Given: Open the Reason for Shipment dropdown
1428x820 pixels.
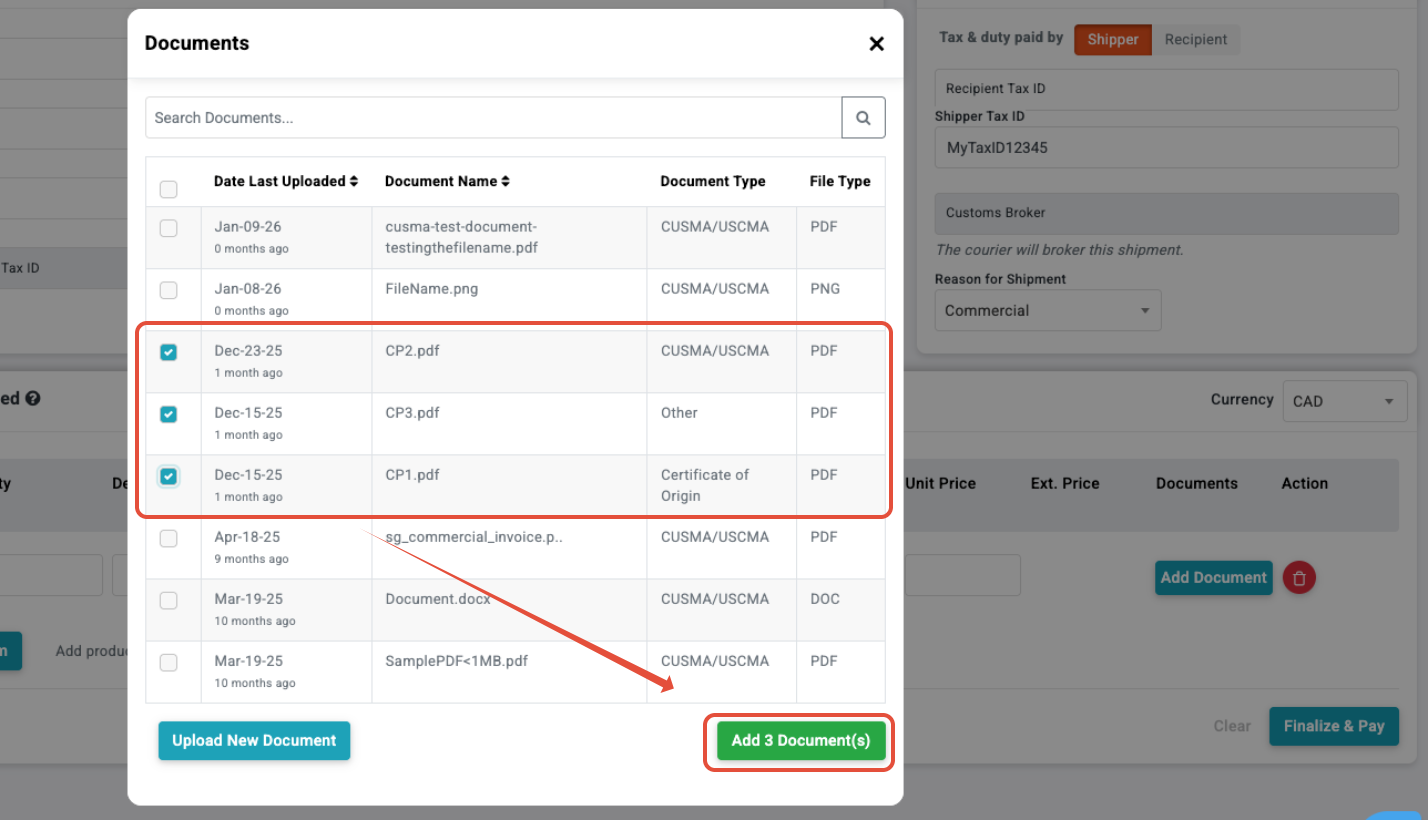Looking at the screenshot, I should pyautogui.click(x=1048, y=311).
